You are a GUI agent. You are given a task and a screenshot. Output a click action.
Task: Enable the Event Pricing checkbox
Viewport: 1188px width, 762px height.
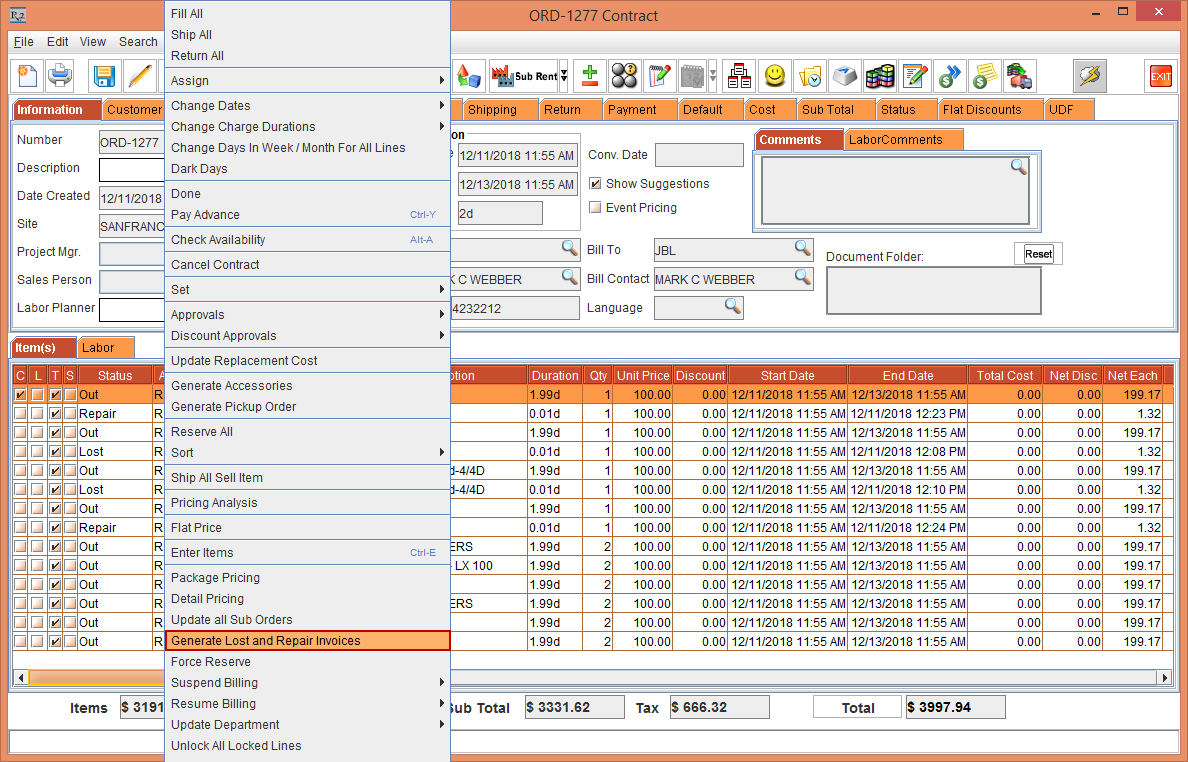click(x=596, y=208)
